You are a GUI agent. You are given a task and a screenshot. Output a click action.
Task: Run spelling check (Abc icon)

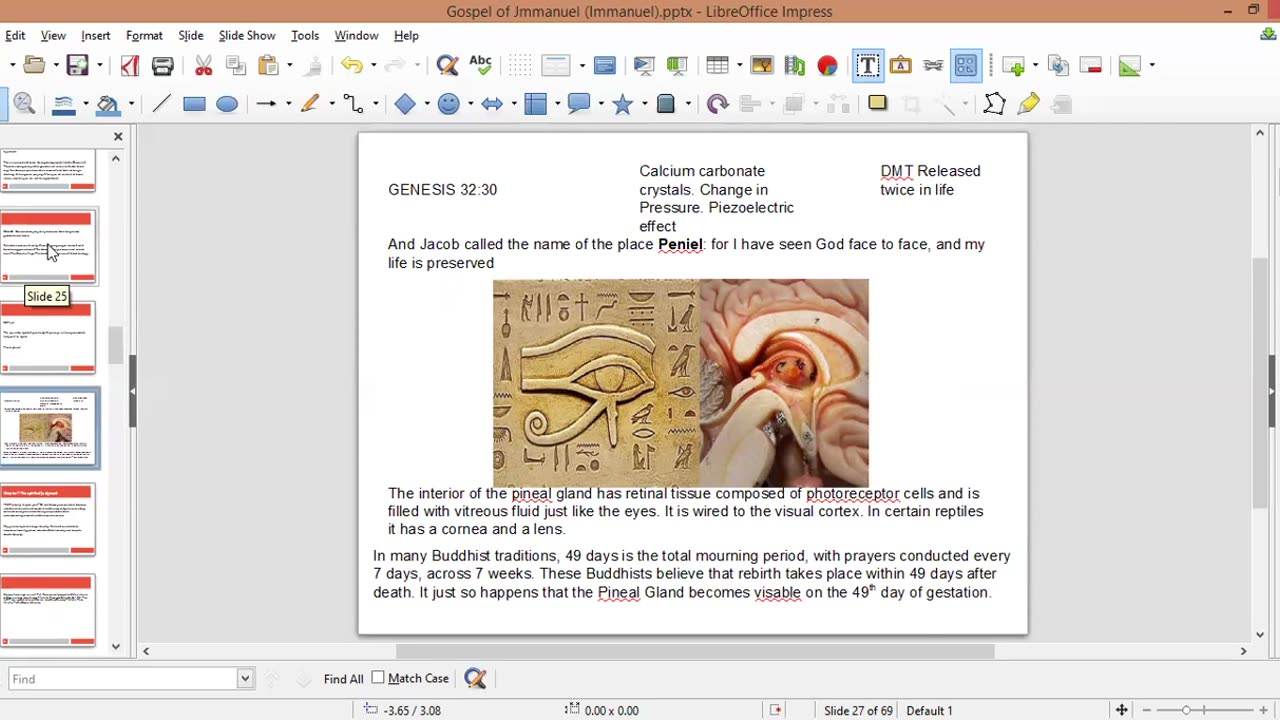(x=480, y=66)
